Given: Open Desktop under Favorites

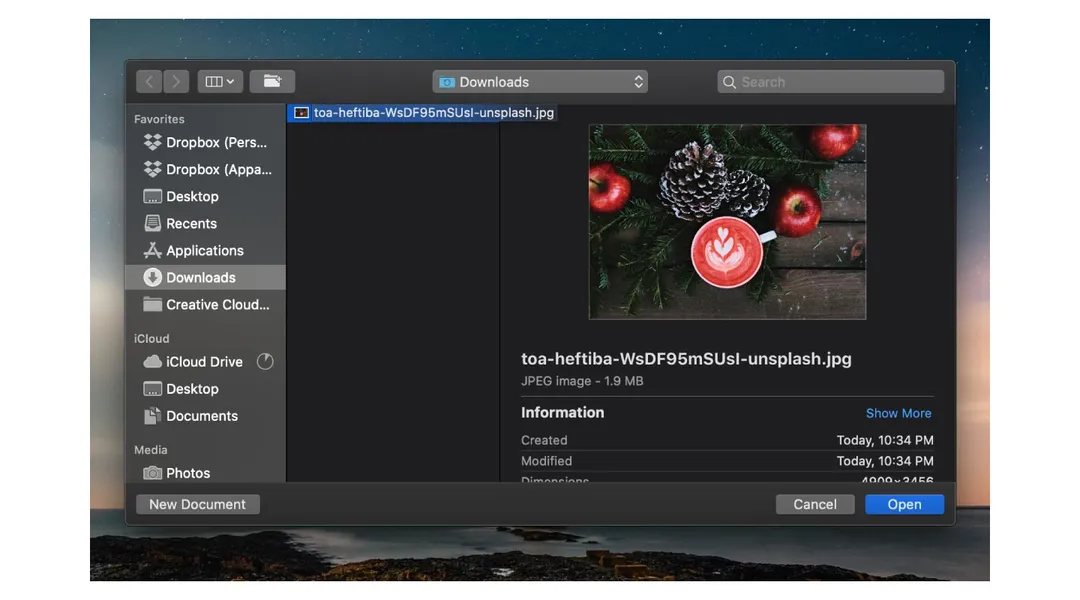Looking at the screenshot, I should (205, 196).
